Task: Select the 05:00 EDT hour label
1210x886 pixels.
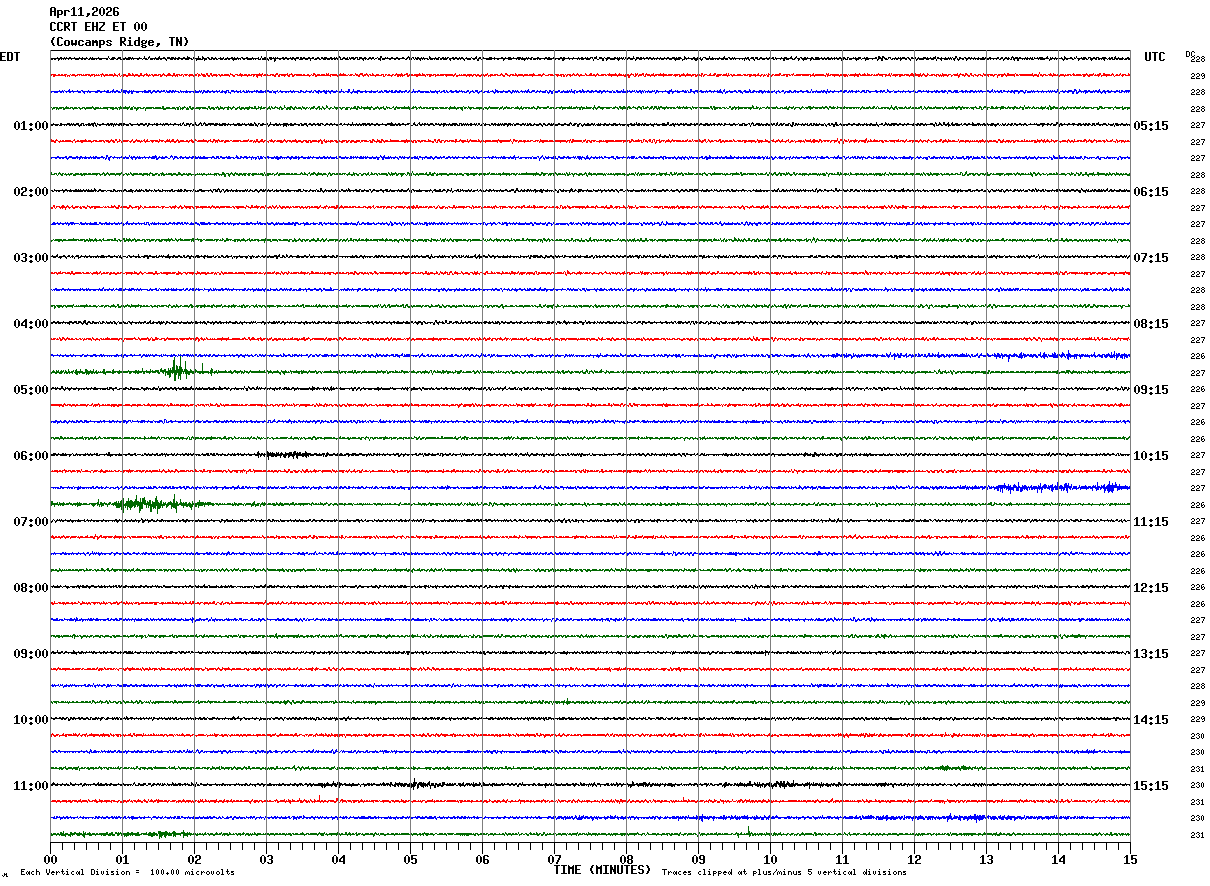Action: coord(31,390)
